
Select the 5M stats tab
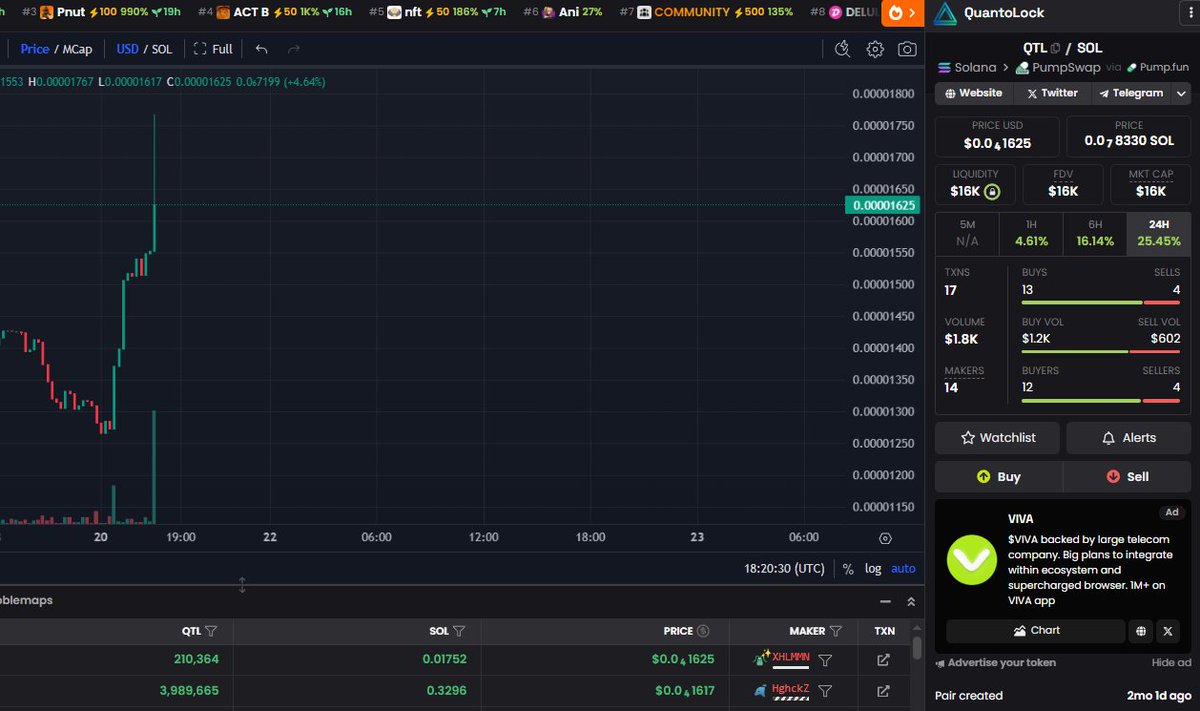[967, 233]
